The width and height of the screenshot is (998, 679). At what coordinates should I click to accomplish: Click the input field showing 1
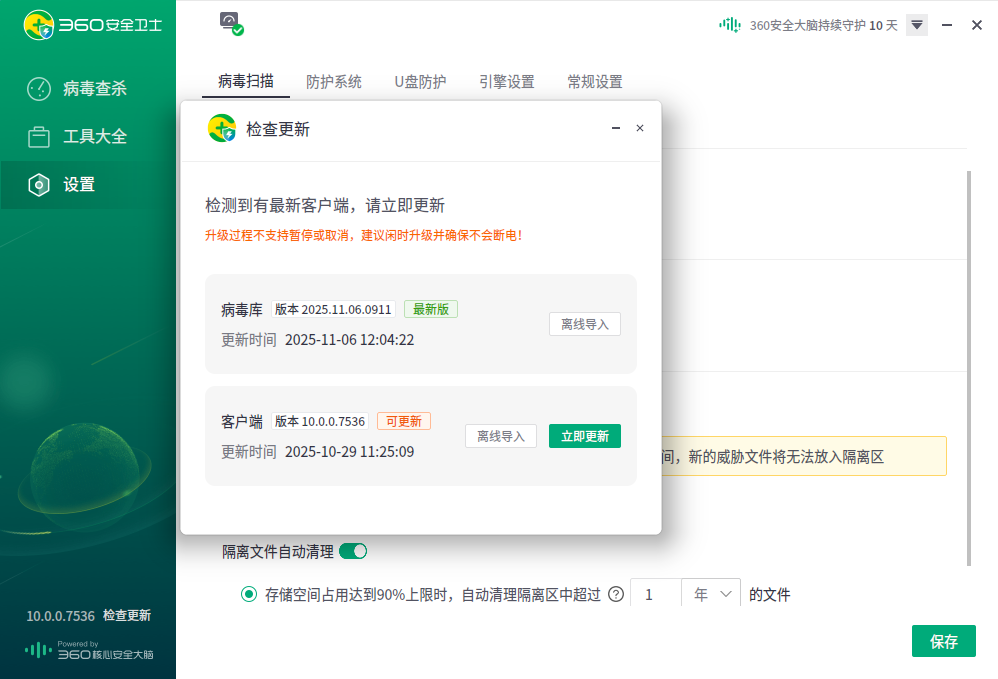pyautogui.click(x=656, y=594)
